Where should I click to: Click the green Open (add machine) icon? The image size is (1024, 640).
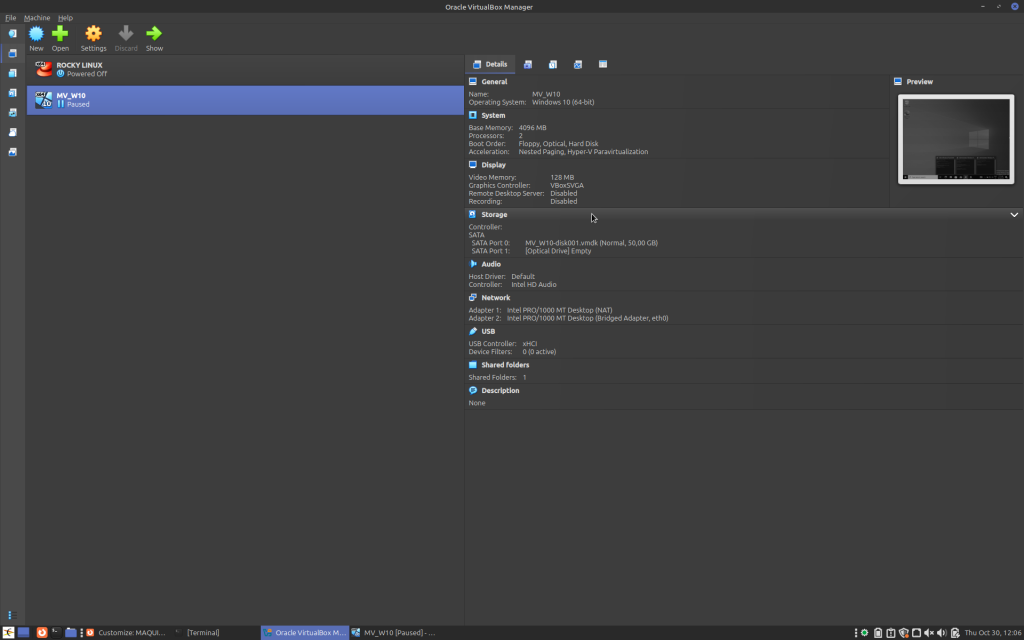(60, 34)
